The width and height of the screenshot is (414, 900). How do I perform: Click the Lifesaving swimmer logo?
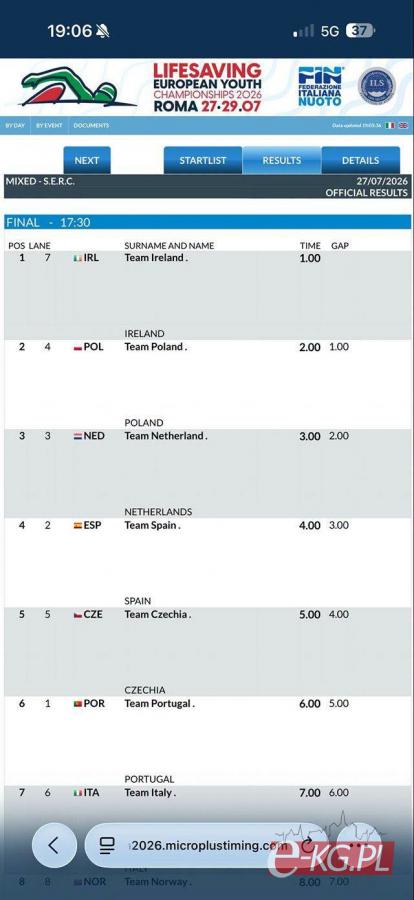point(78,88)
